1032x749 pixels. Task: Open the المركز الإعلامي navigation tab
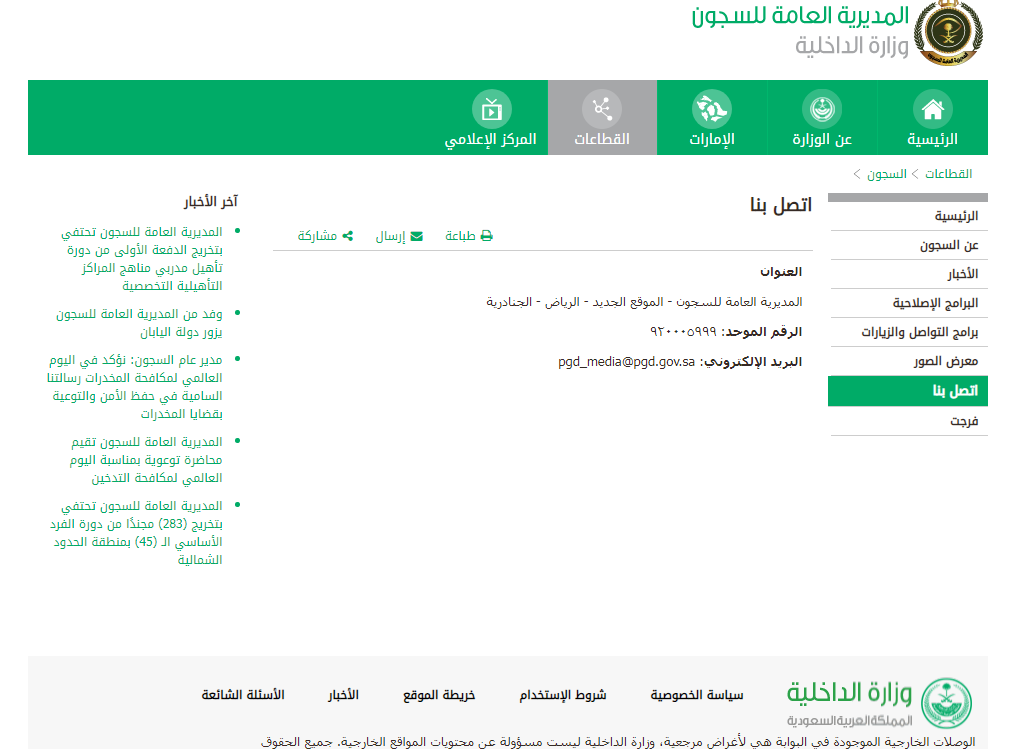[x=491, y=118]
